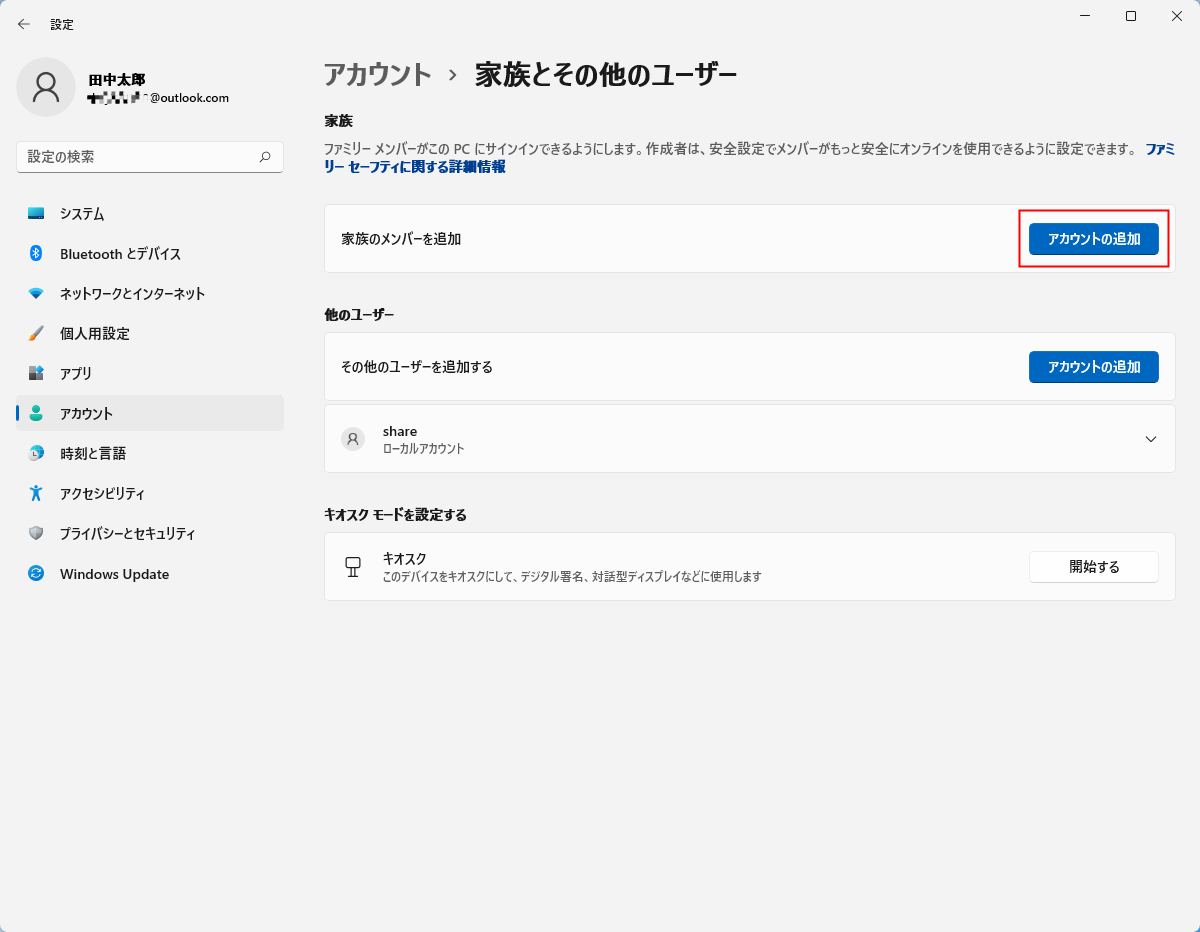Open プライバシーとセキュリティ page
The image size is (1200, 932).
click(150, 533)
